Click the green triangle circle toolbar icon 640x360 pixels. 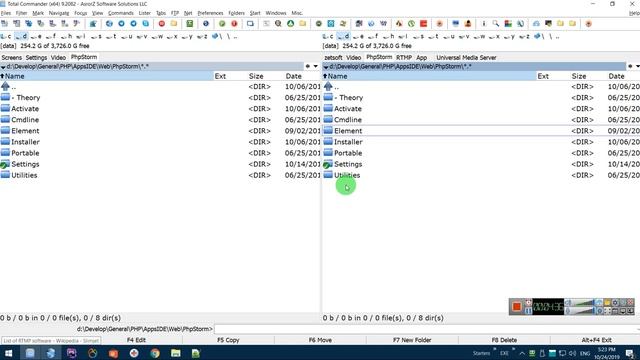291,24
